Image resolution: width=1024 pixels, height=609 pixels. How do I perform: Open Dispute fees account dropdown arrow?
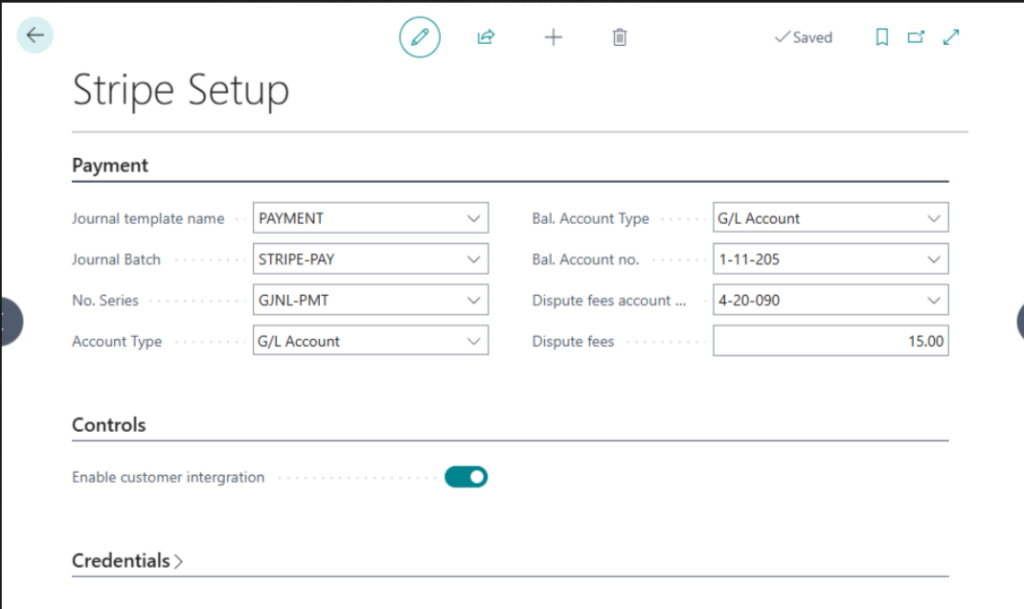point(934,300)
